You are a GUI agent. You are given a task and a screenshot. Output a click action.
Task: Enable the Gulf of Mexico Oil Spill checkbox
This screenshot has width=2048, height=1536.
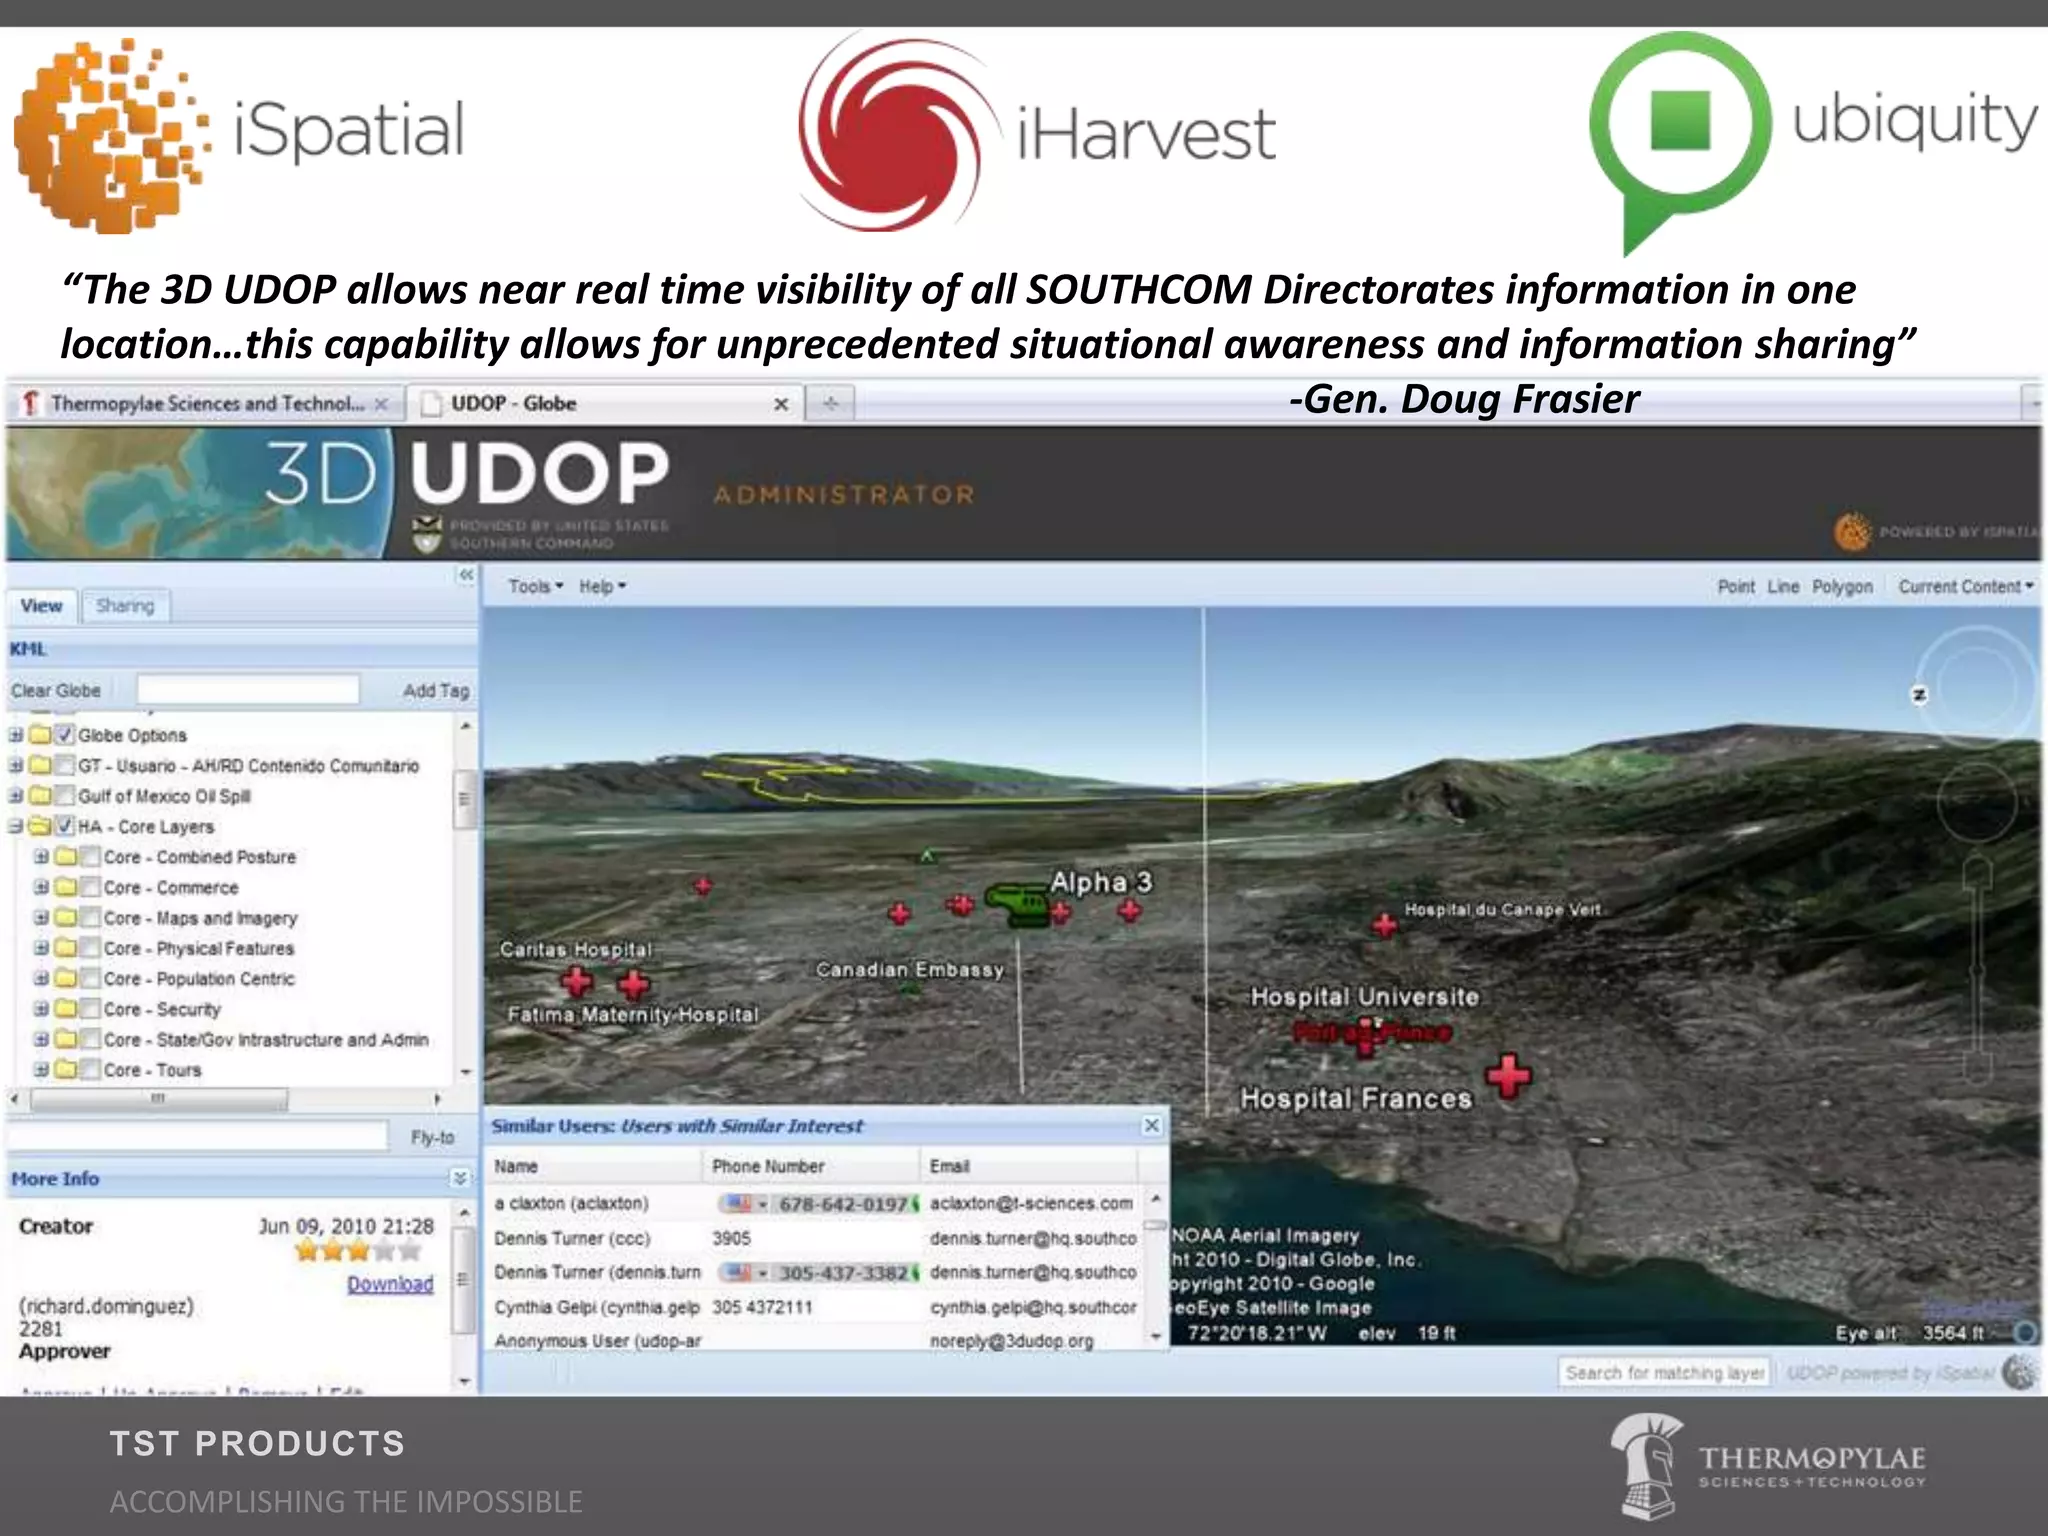64,796
